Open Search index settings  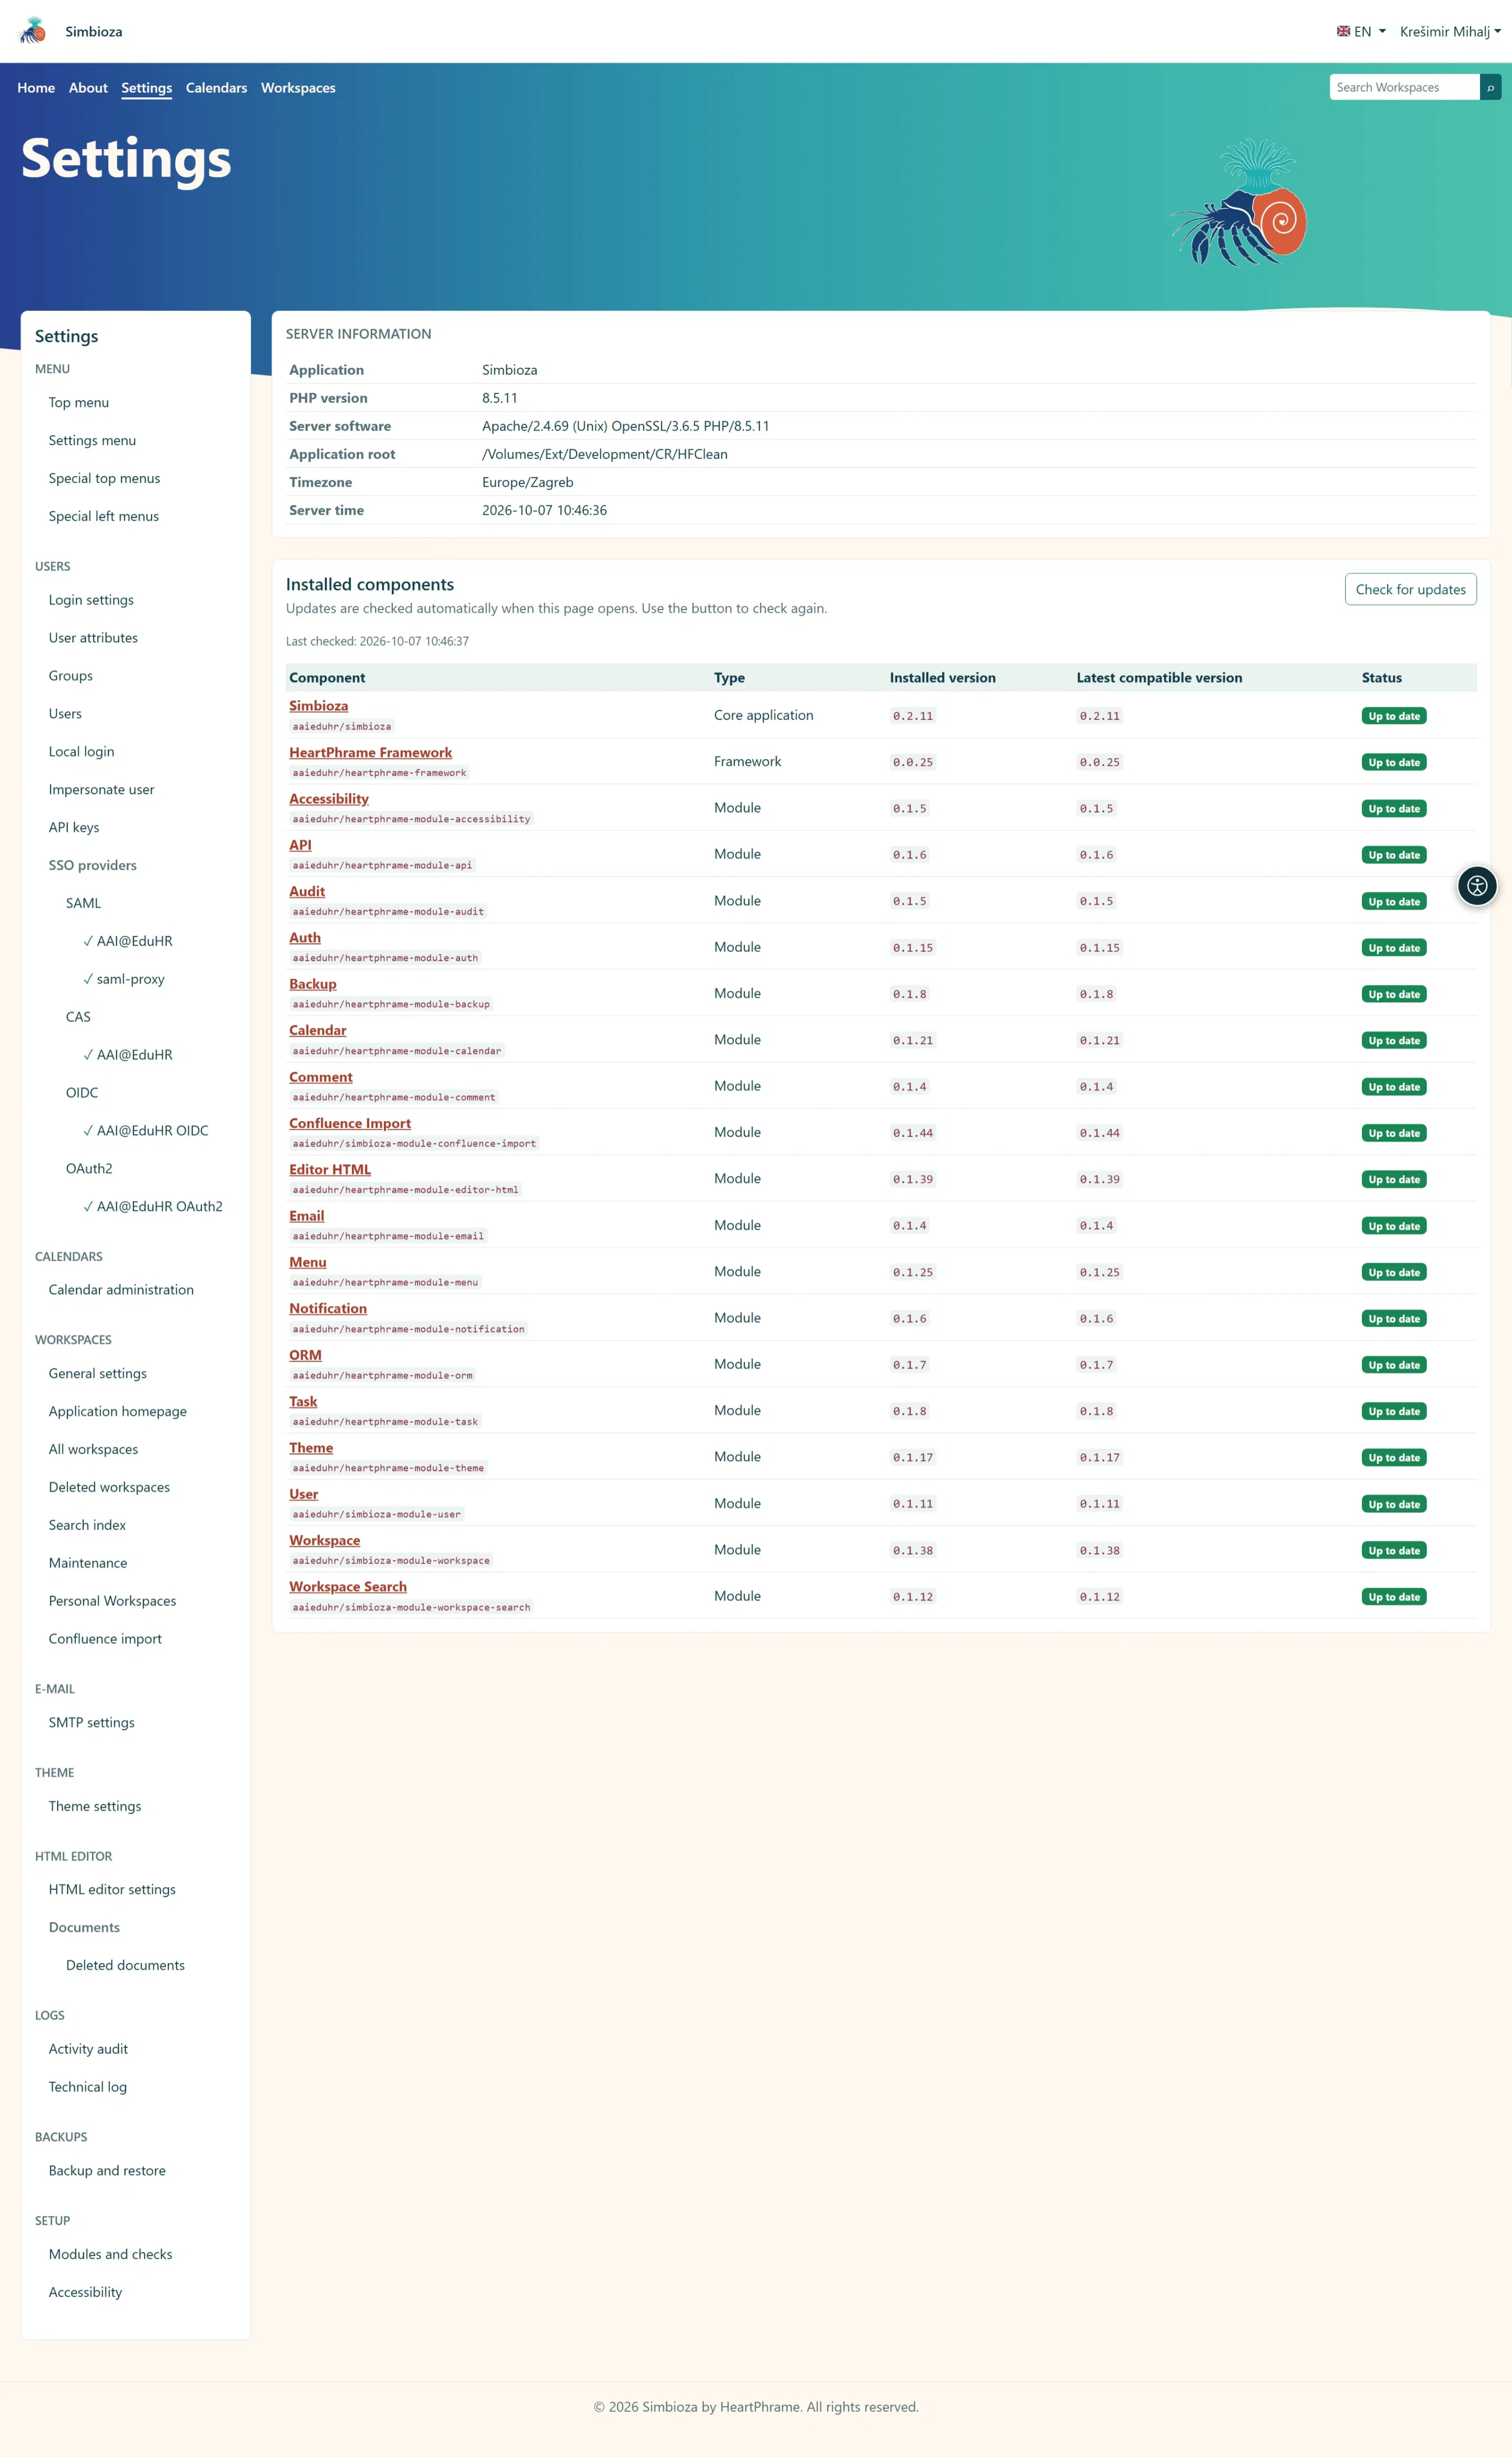pos(87,1525)
